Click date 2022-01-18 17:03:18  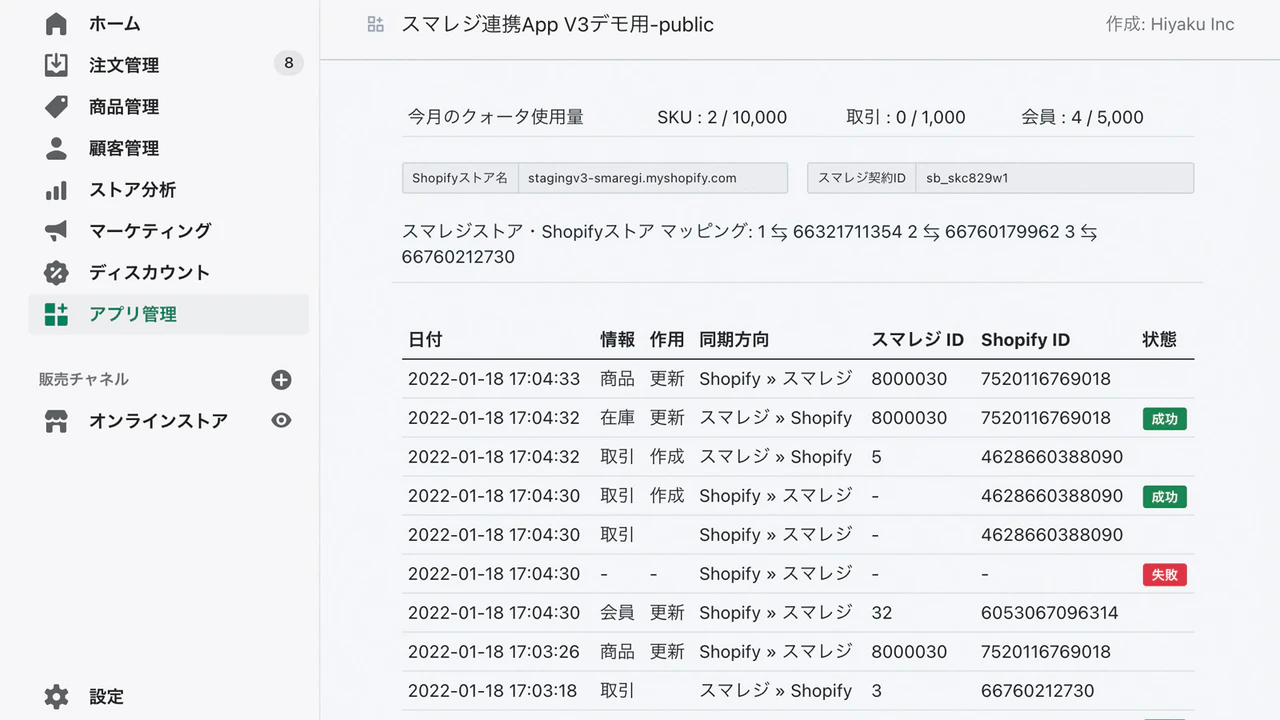494,691
